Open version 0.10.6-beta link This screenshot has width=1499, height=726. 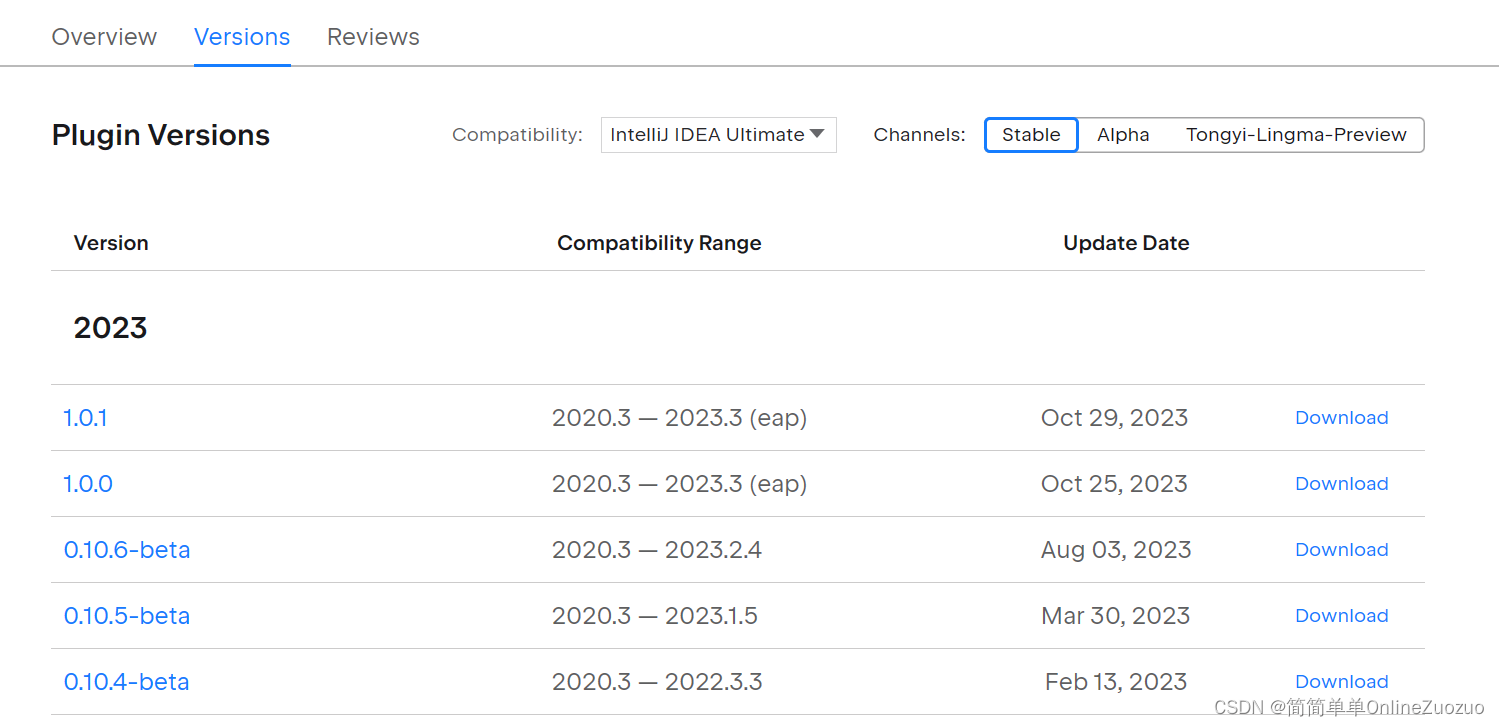[127, 550]
